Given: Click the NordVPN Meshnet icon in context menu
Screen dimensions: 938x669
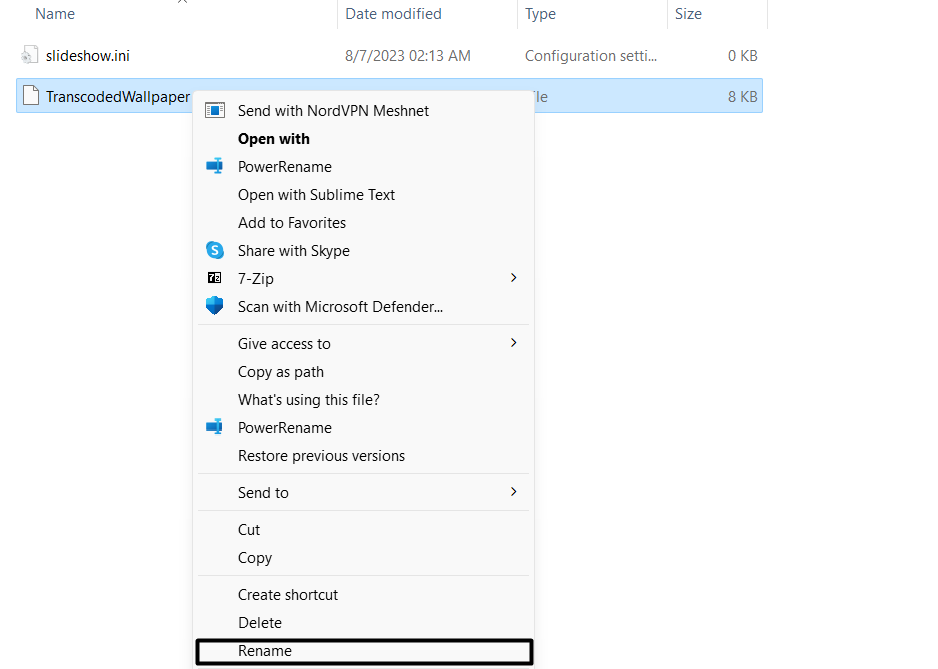Looking at the screenshot, I should pyautogui.click(x=214, y=110).
